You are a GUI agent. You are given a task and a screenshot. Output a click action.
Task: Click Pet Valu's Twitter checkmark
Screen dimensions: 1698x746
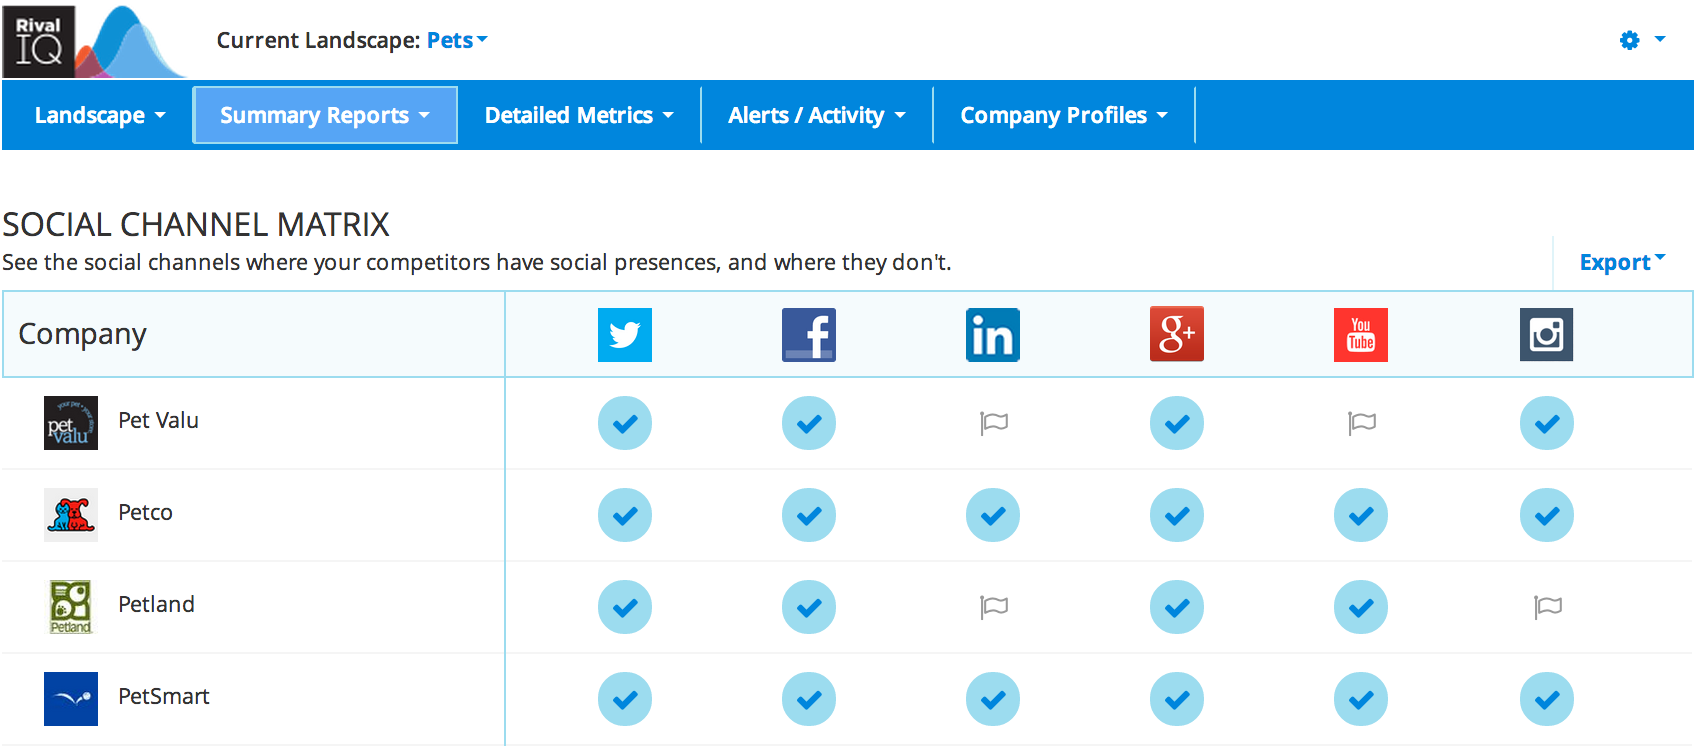coord(625,423)
